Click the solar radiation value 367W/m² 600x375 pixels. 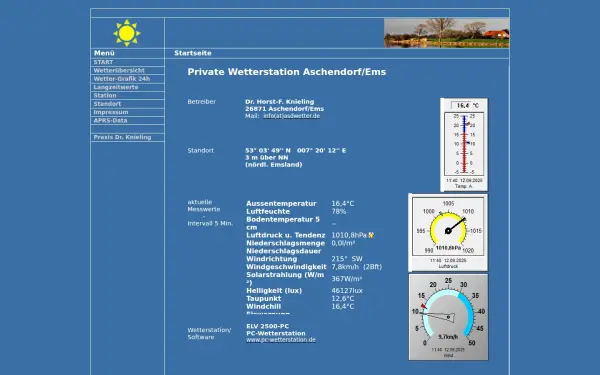[347, 279]
